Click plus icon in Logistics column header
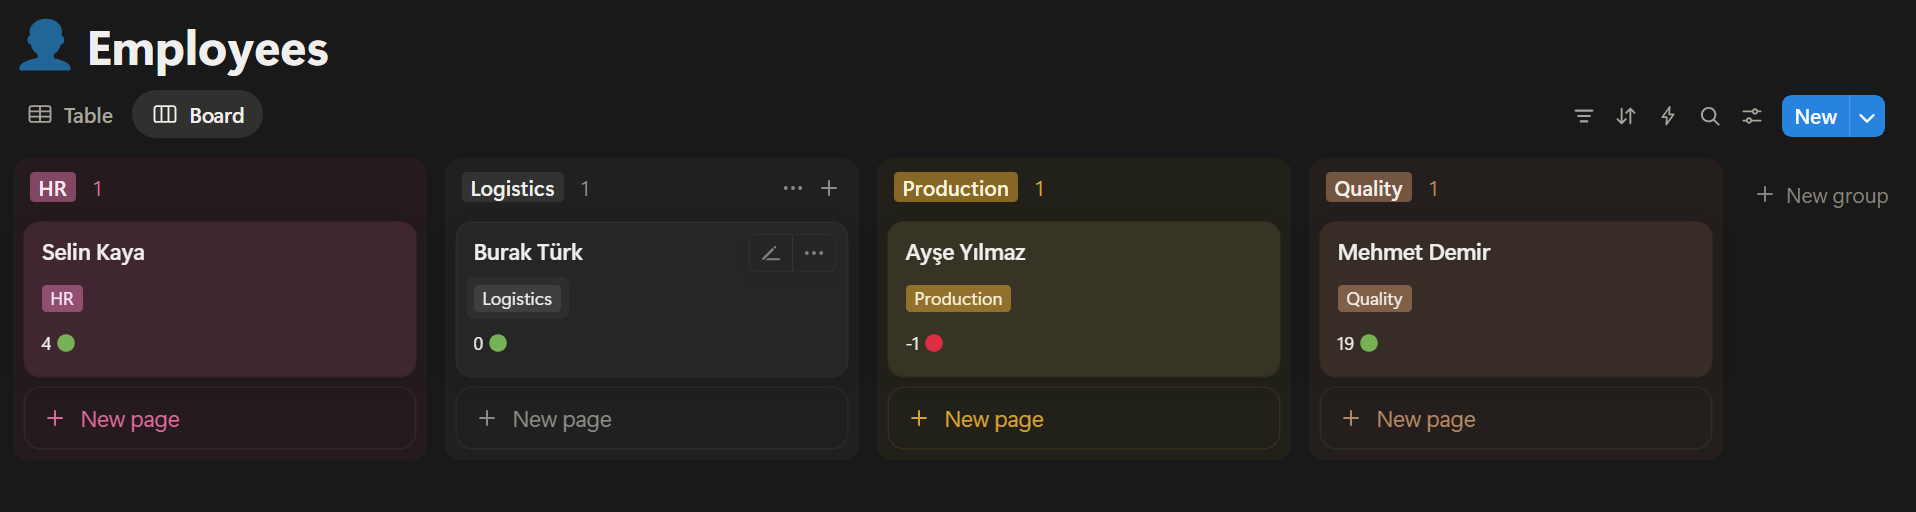Image resolution: width=1916 pixels, height=512 pixels. click(x=829, y=188)
